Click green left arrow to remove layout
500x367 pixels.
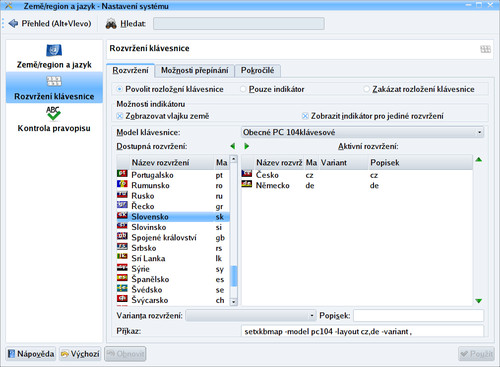pos(233,146)
